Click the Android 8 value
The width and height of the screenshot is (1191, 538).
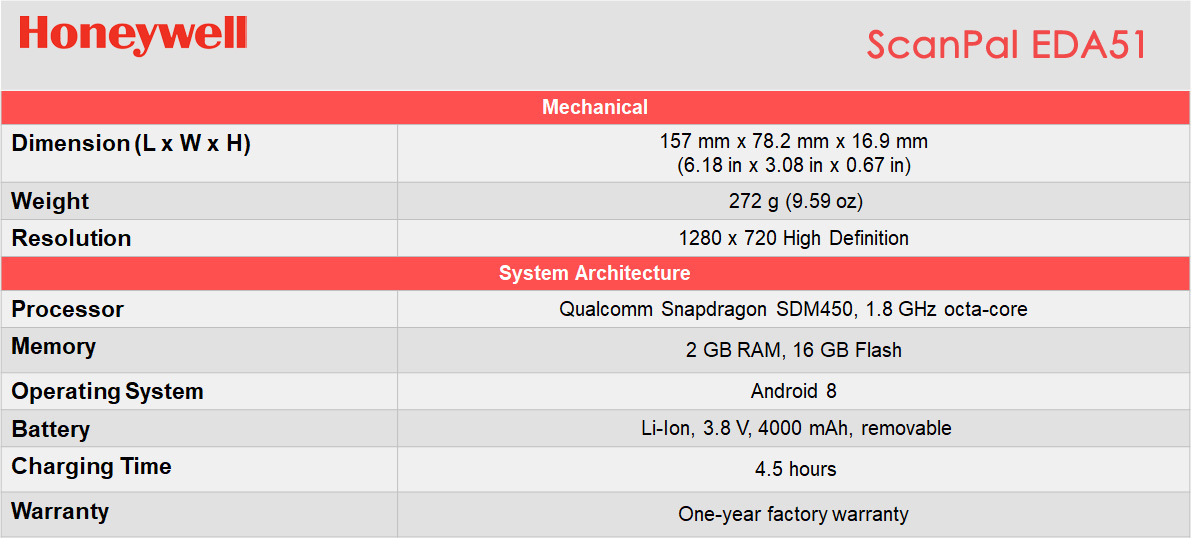794,390
